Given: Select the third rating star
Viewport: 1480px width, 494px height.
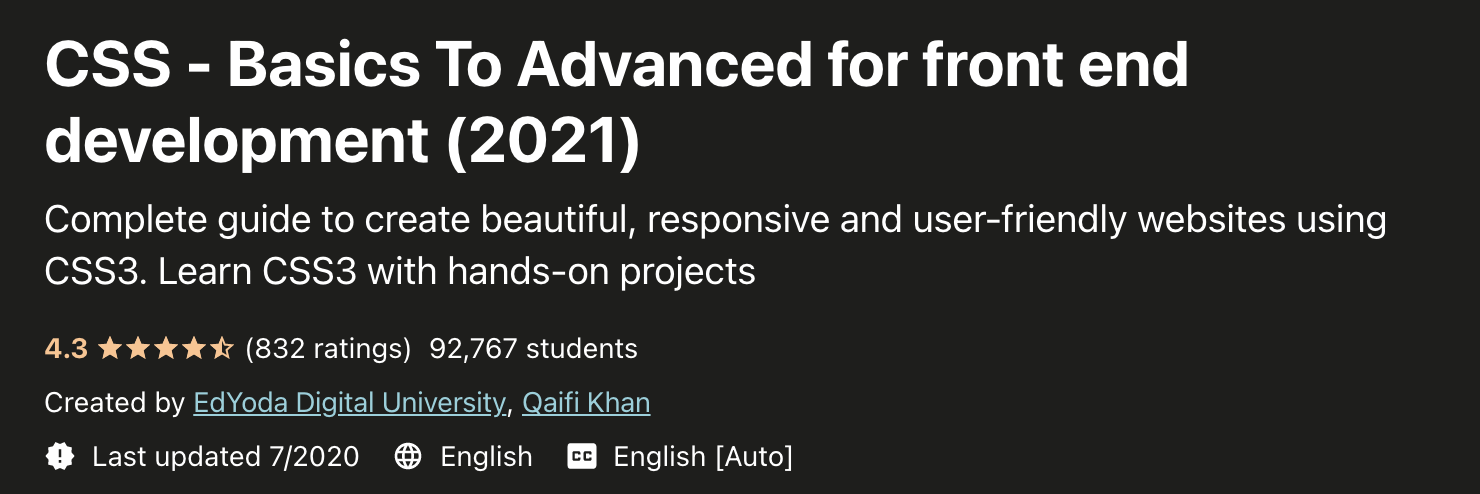Looking at the screenshot, I should tap(166, 348).
